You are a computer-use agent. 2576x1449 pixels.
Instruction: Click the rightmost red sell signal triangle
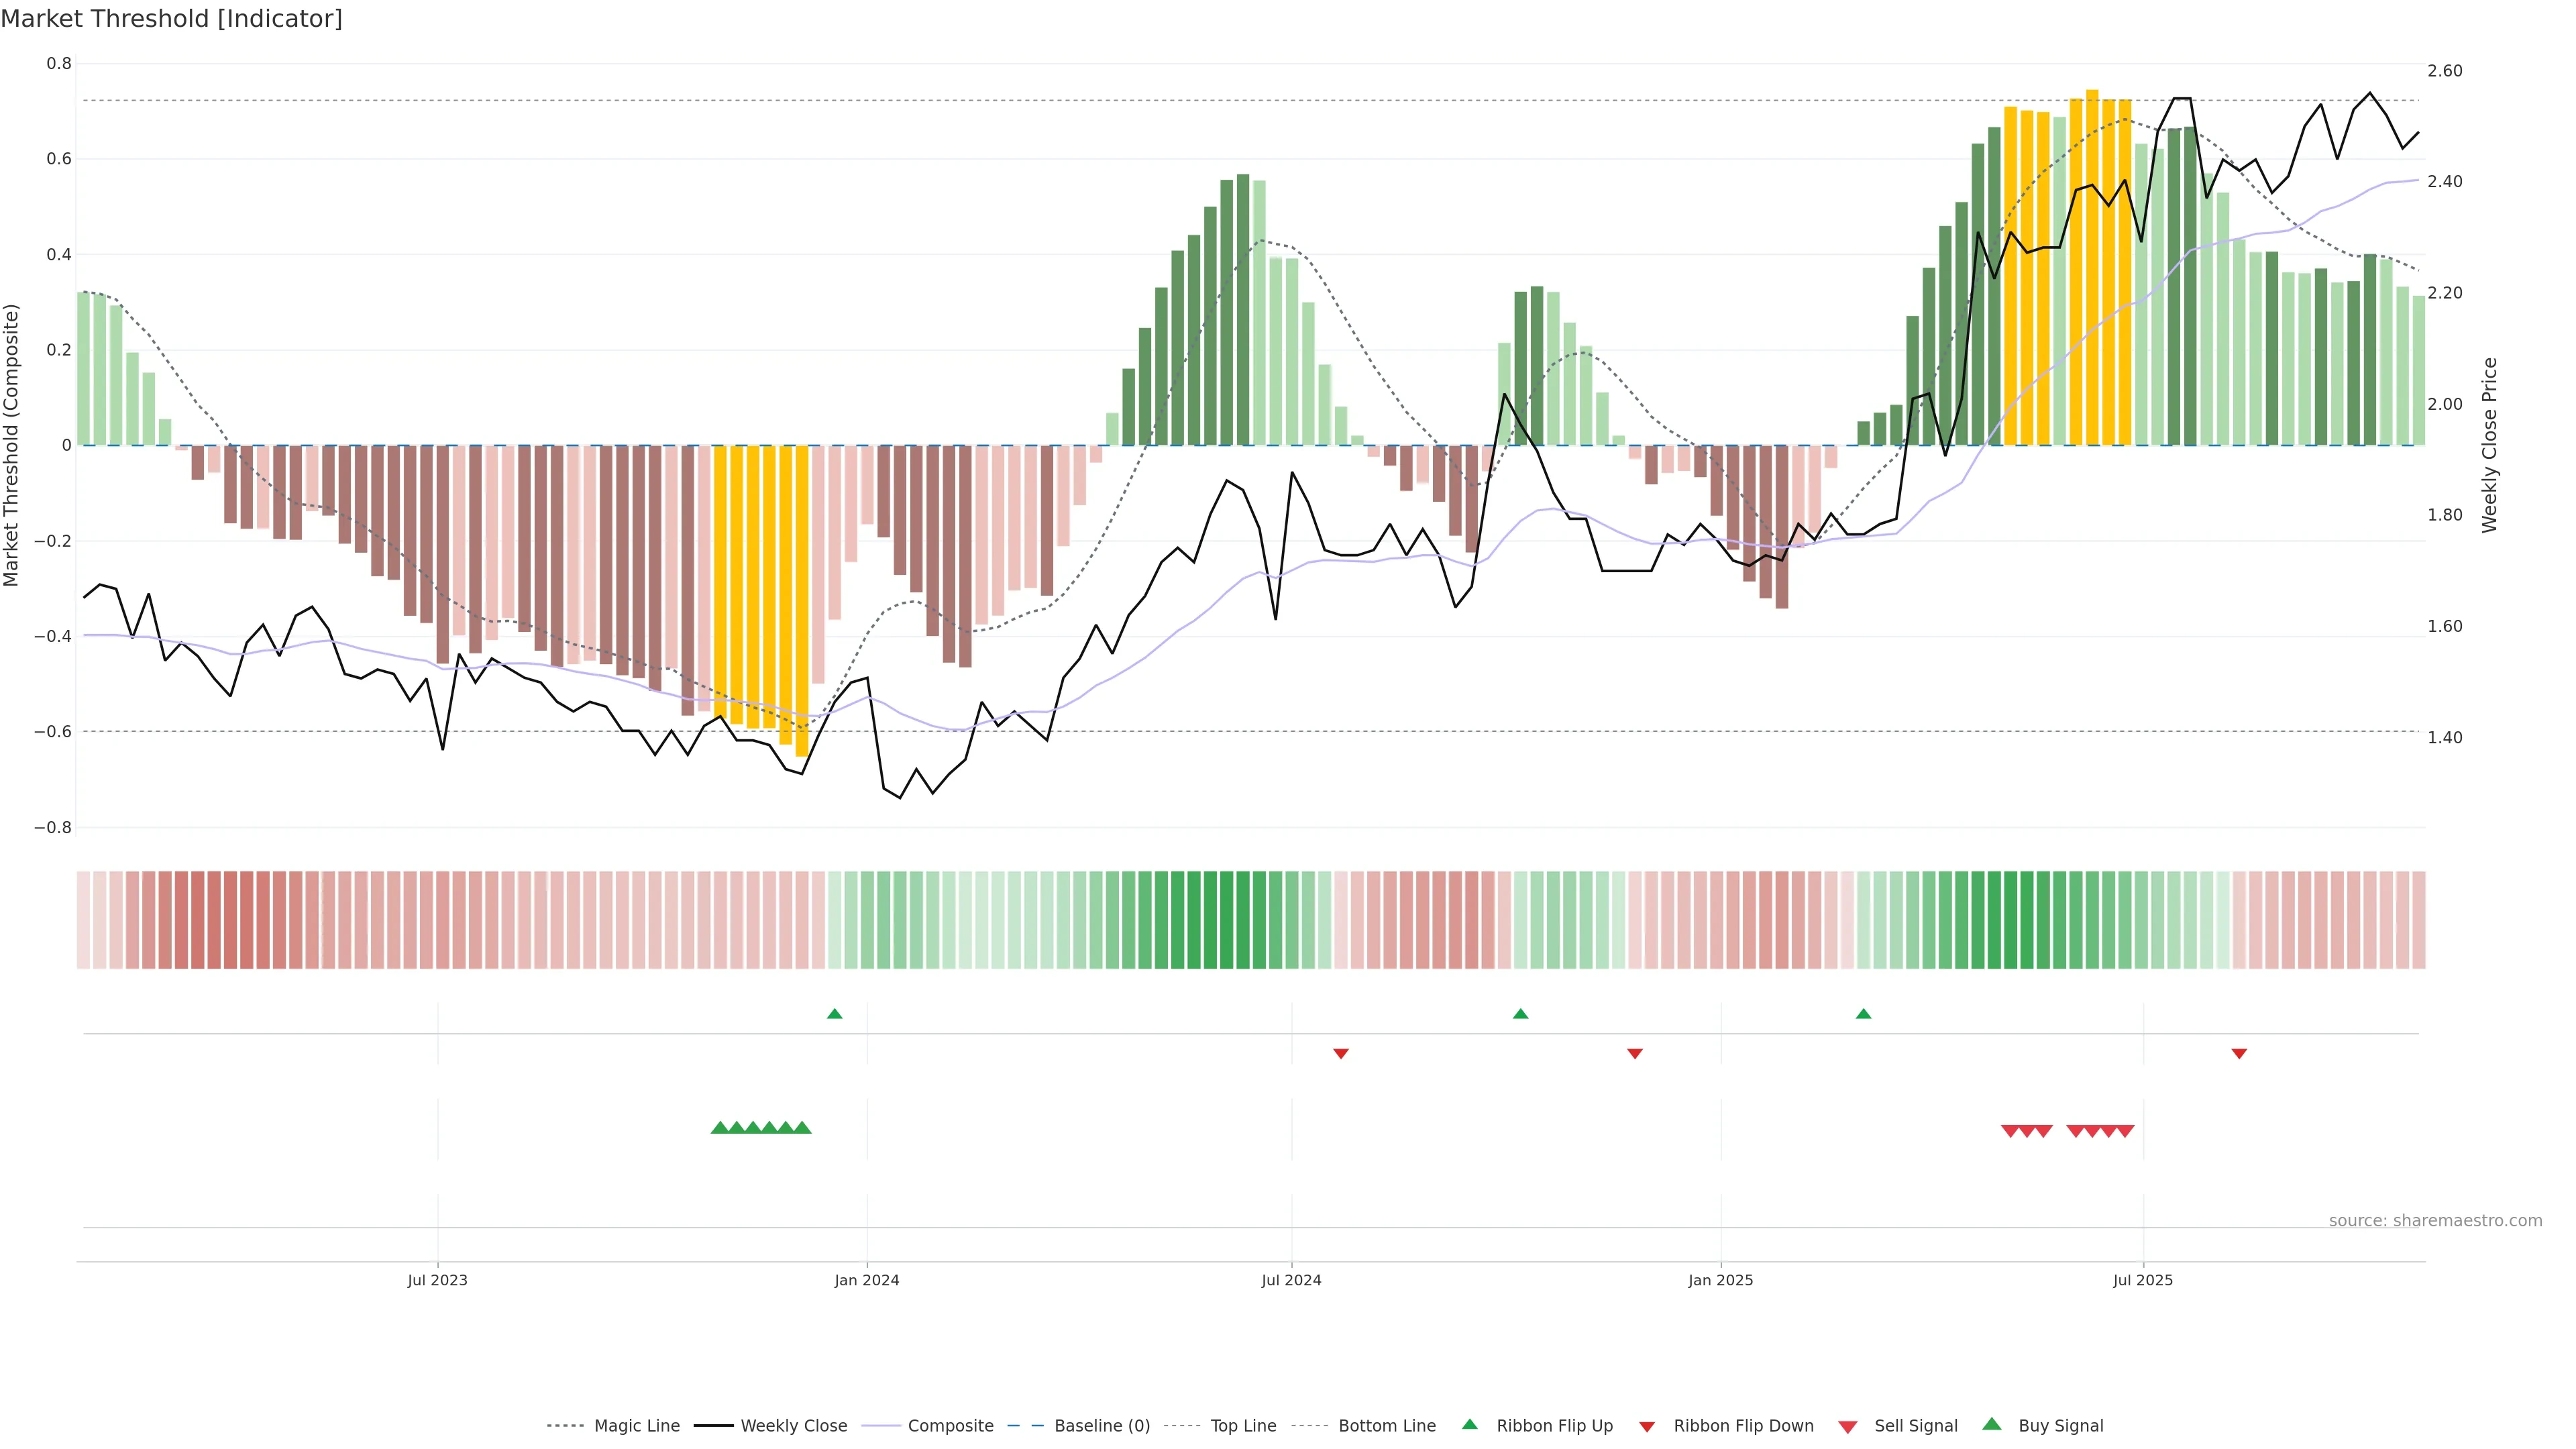tap(2125, 1131)
